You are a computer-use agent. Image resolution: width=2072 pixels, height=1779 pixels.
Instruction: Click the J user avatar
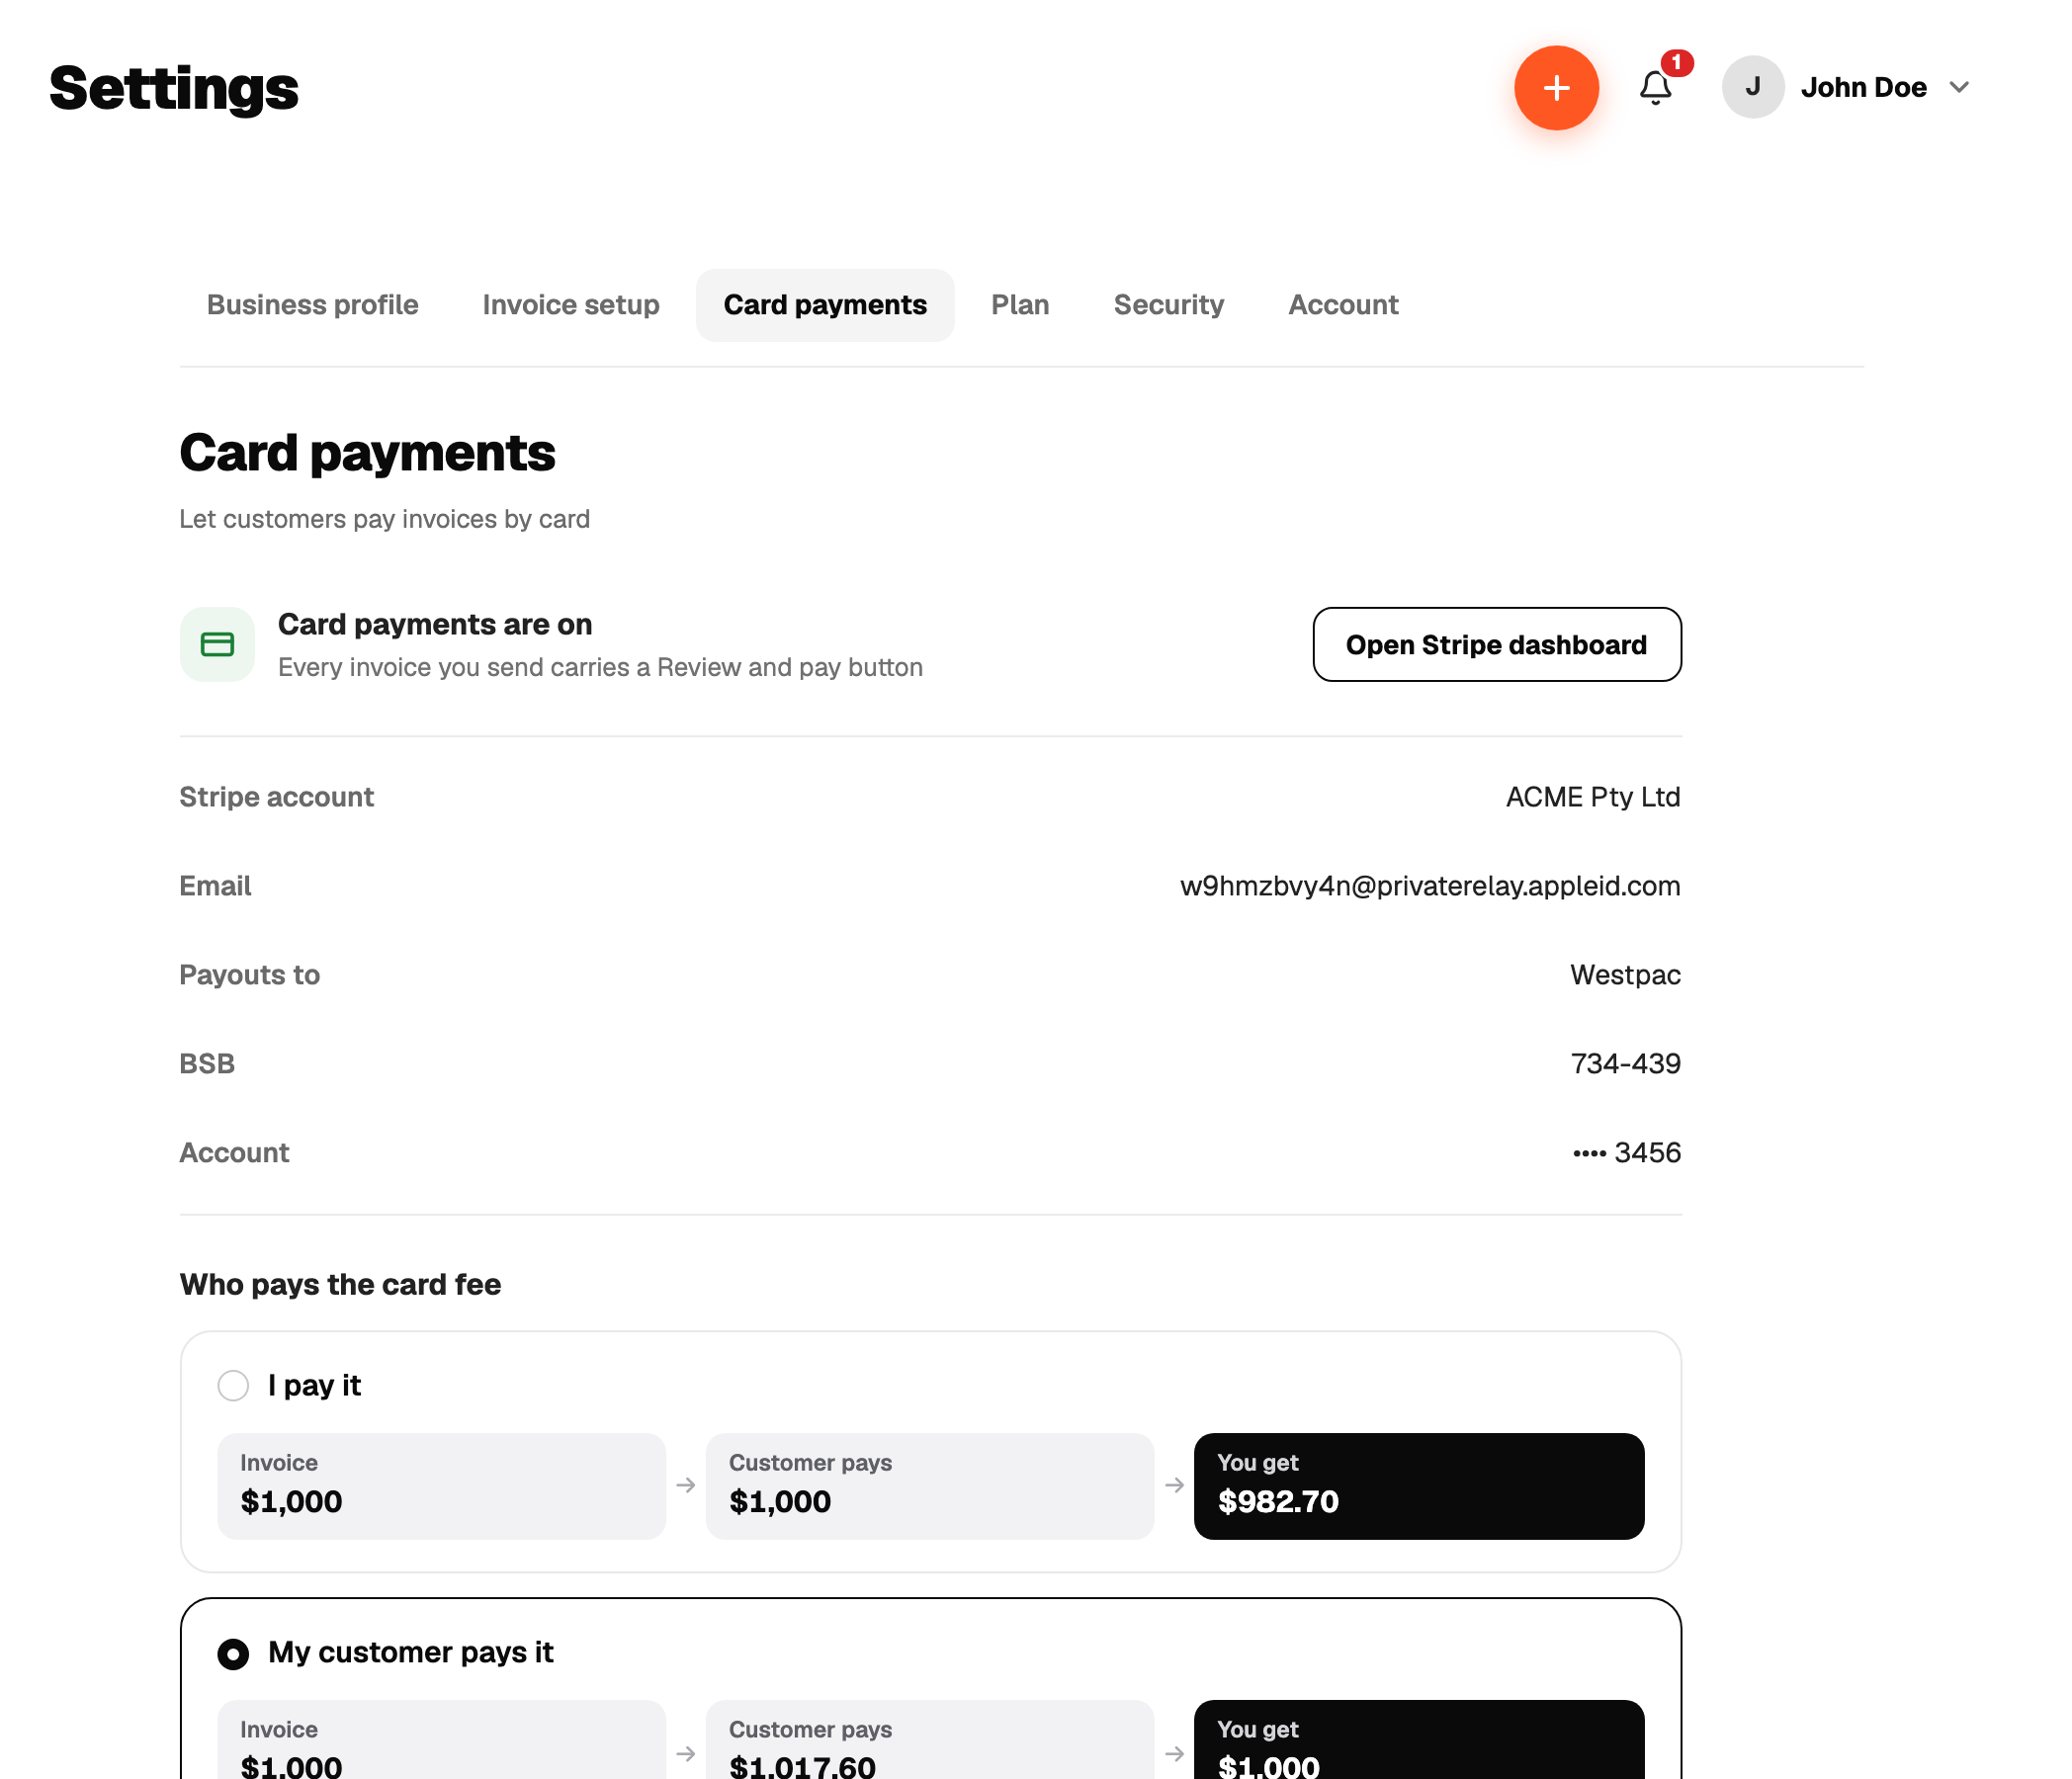click(x=1753, y=87)
